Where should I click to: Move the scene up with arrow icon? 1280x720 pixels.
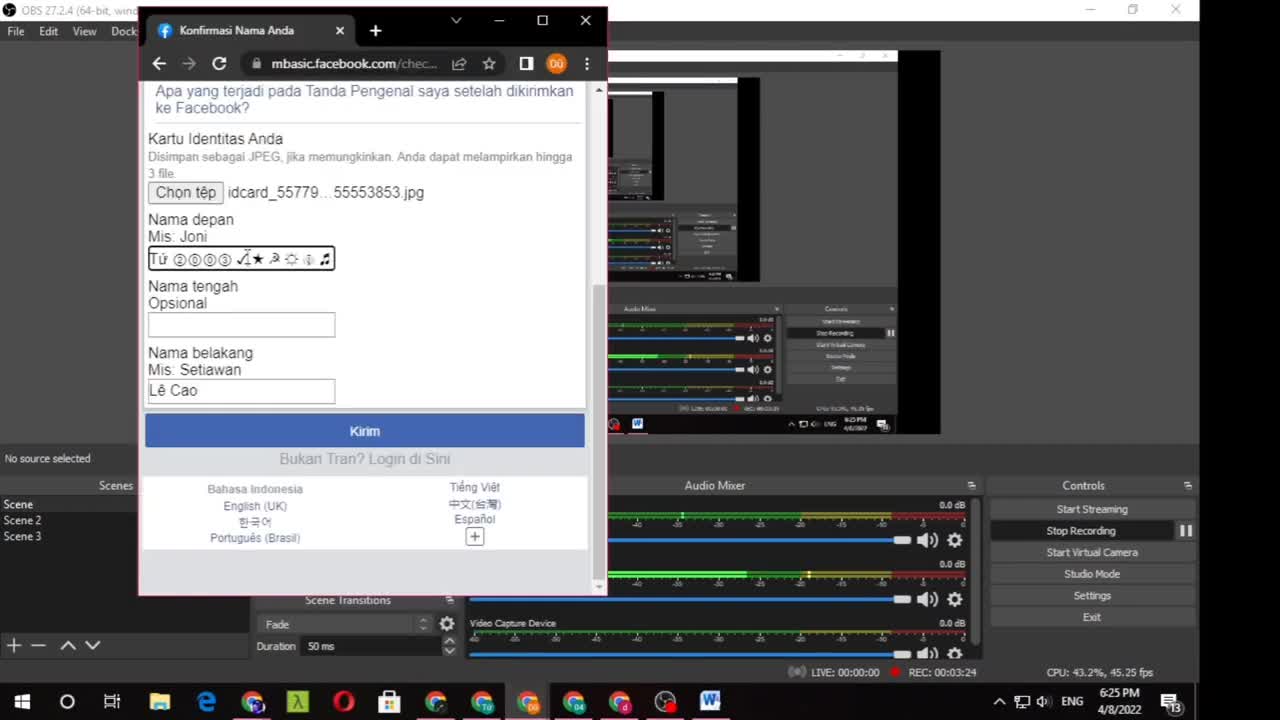(68, 645)
